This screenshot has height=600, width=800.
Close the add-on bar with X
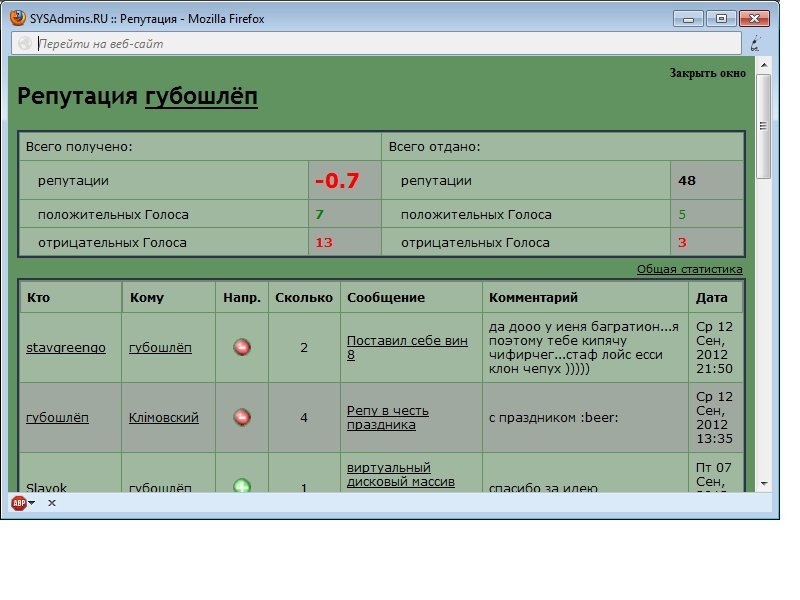[52, 503]
